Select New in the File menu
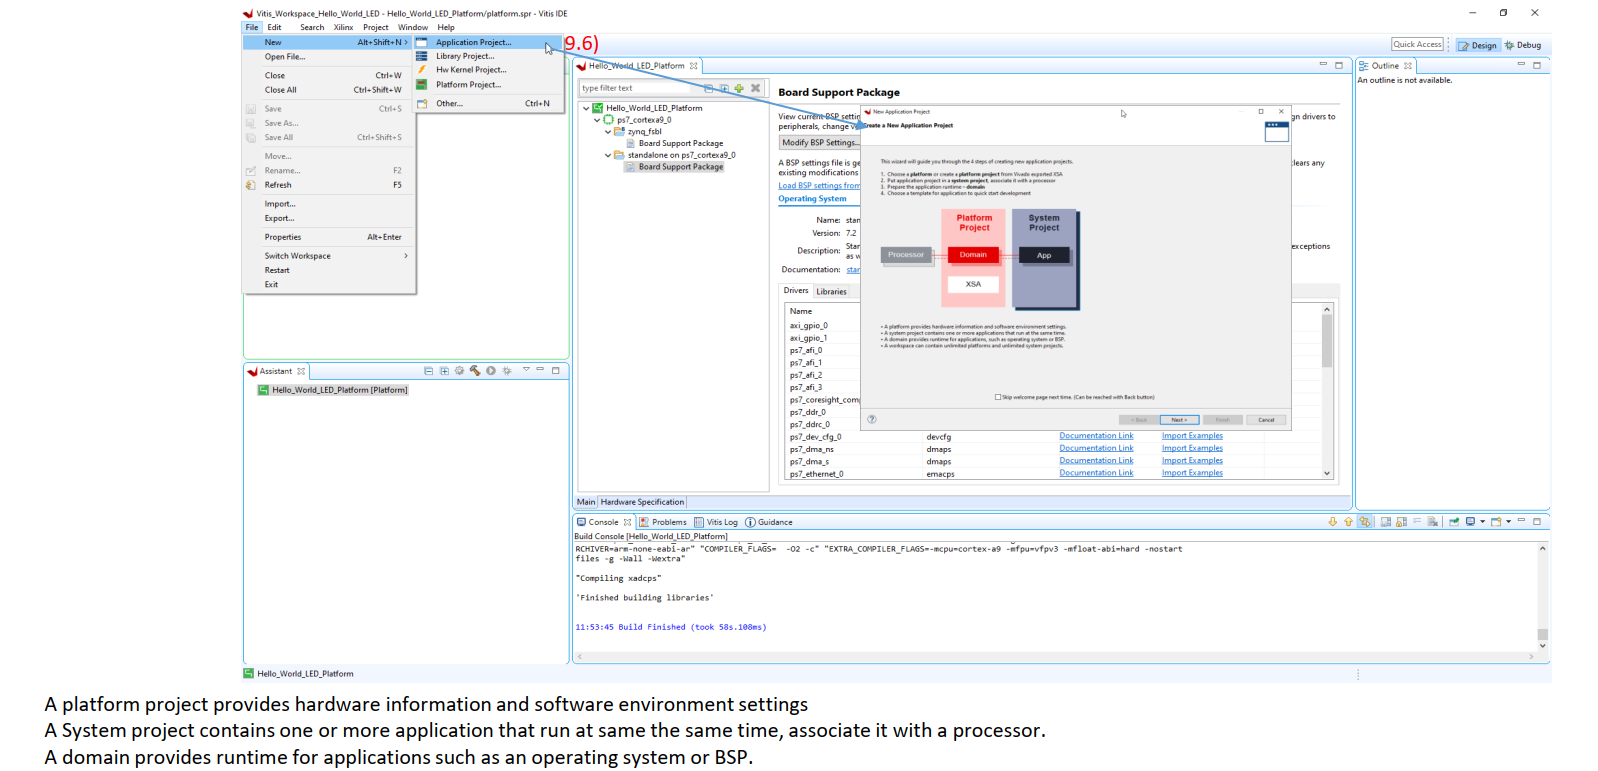The image size is (1598, 771). coord(328,42)
